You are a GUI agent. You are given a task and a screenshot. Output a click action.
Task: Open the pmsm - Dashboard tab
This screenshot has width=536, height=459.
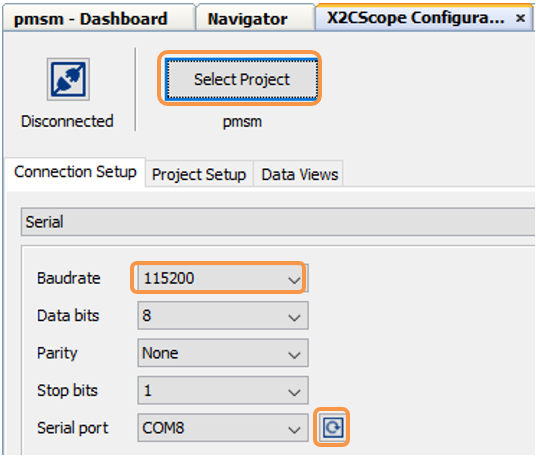pyautogui.click(x=91, y=19)
